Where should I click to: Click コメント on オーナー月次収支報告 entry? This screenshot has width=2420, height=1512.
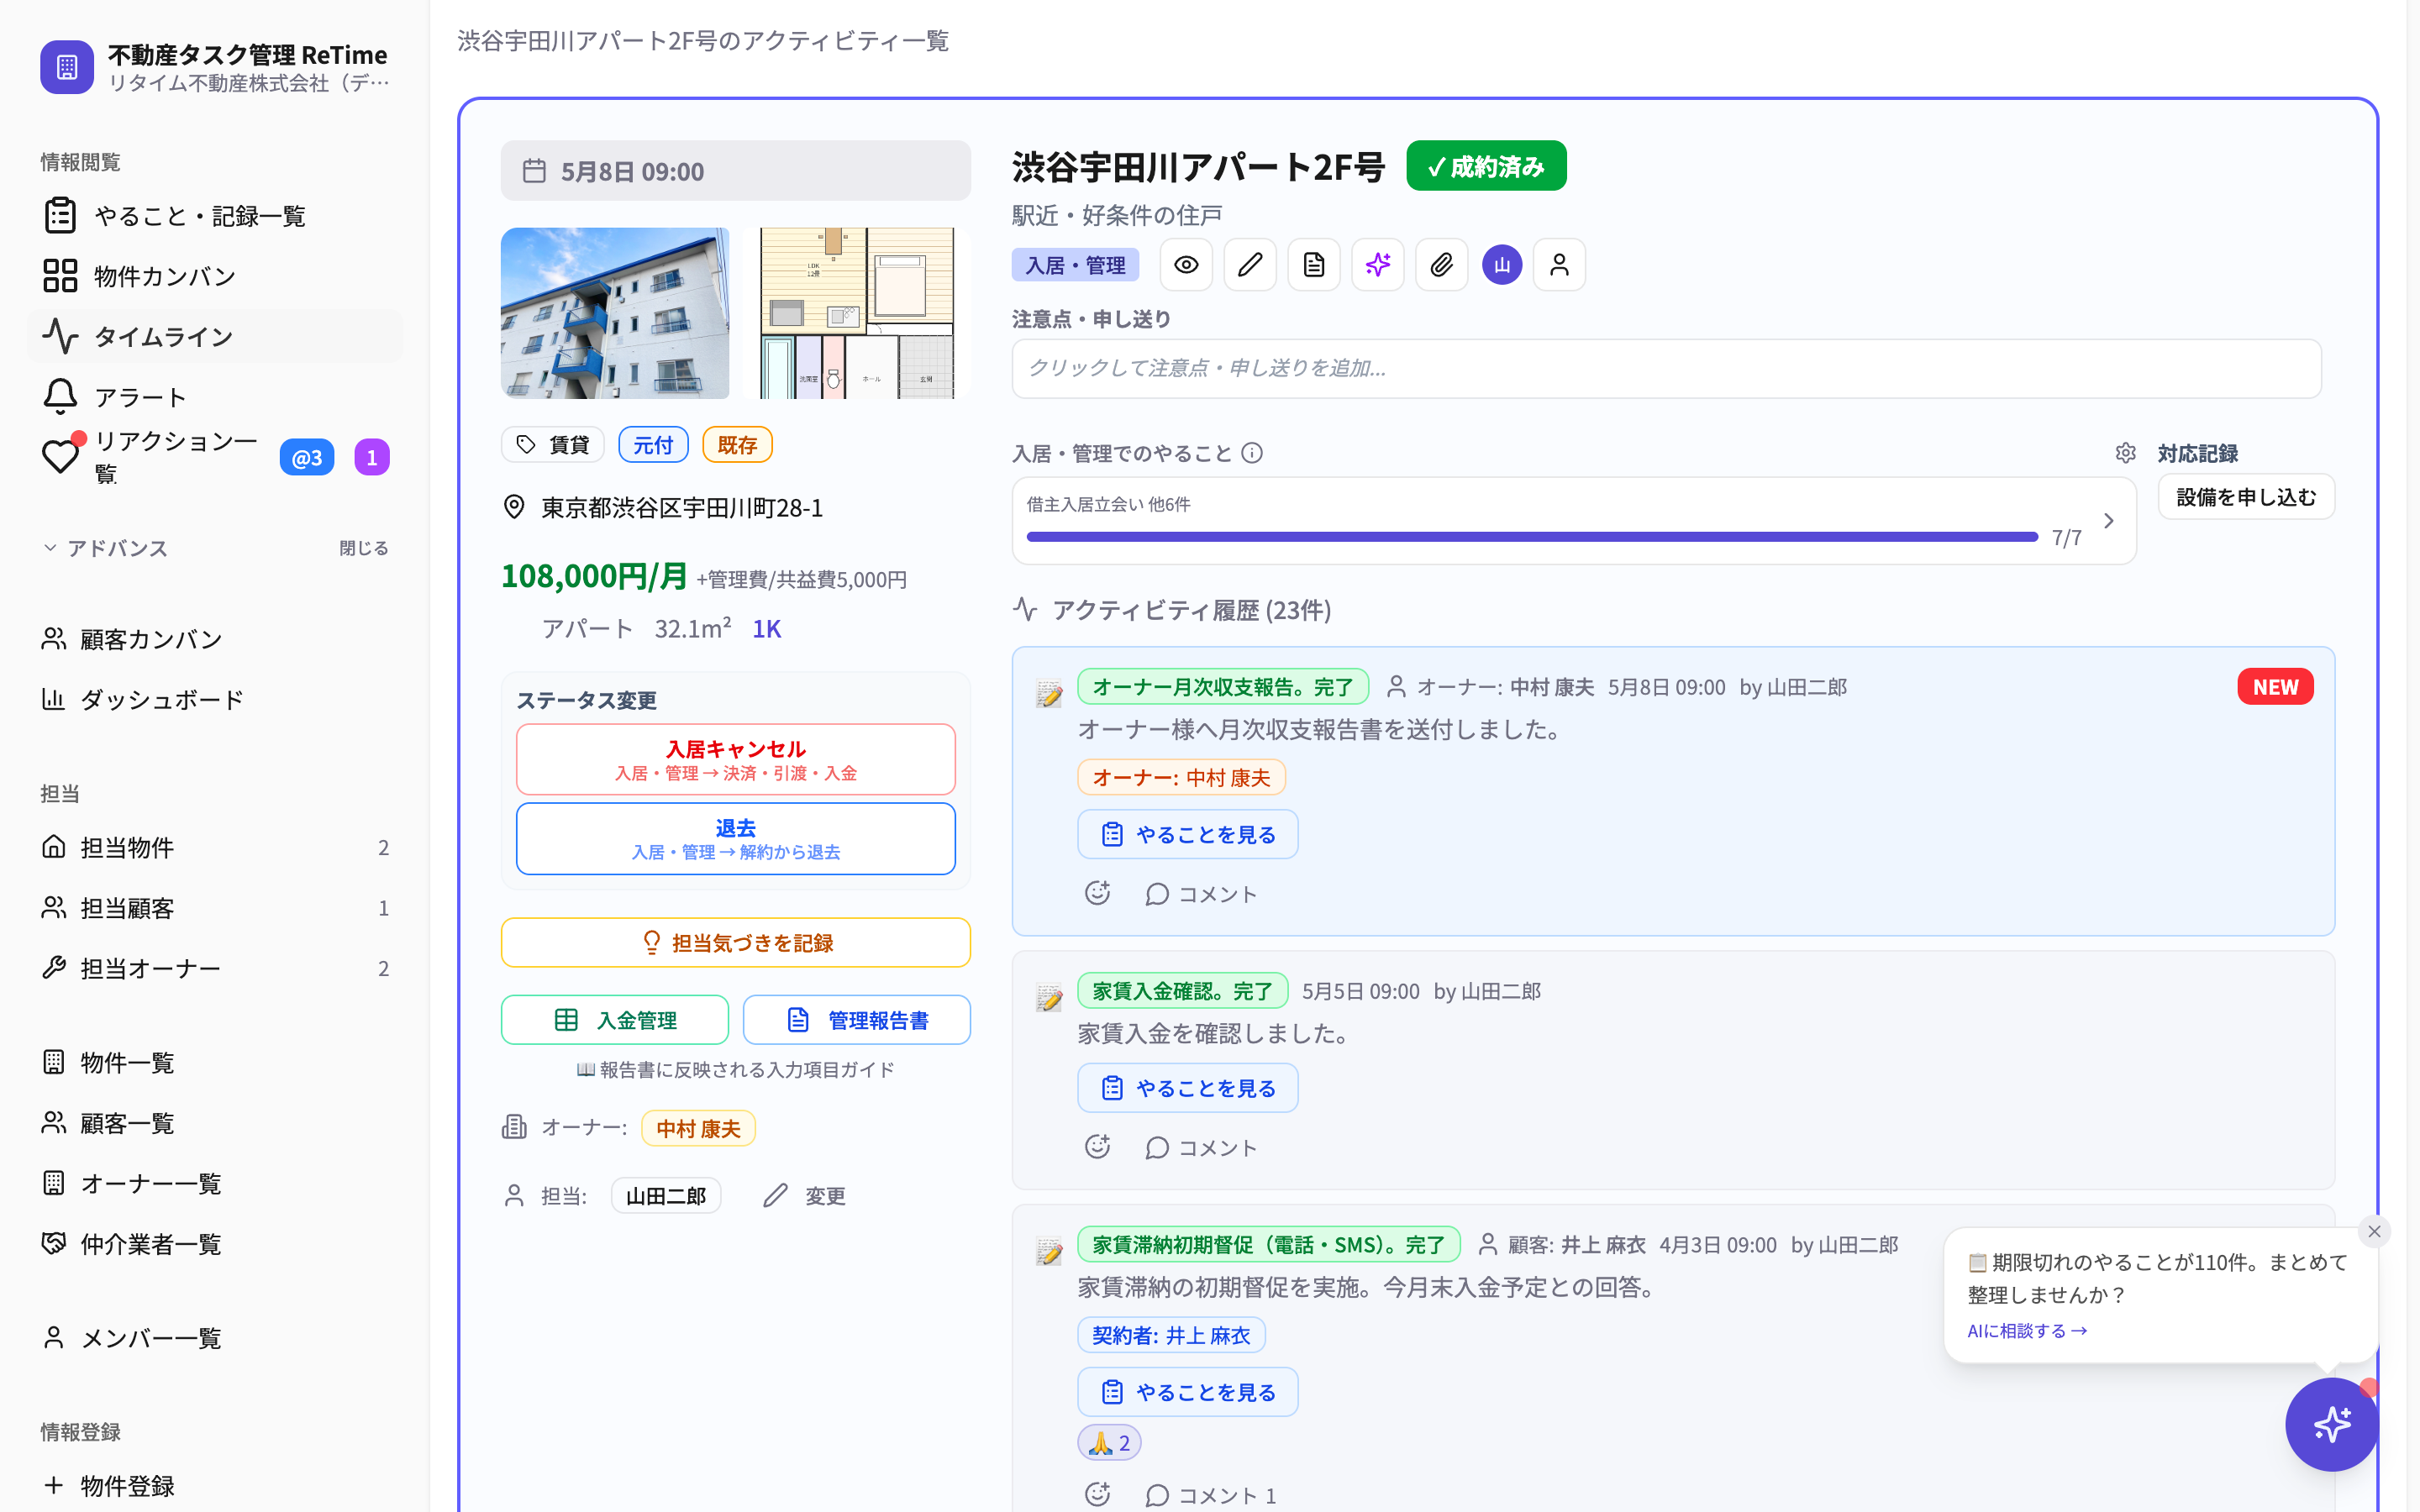pos(1200,894)
